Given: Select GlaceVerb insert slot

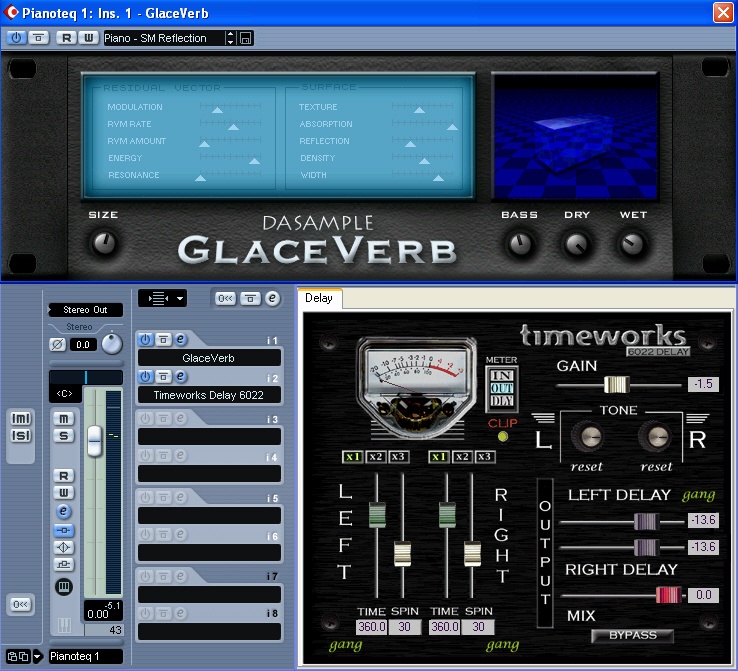Looking at the screenshot, I should (209, 358).
